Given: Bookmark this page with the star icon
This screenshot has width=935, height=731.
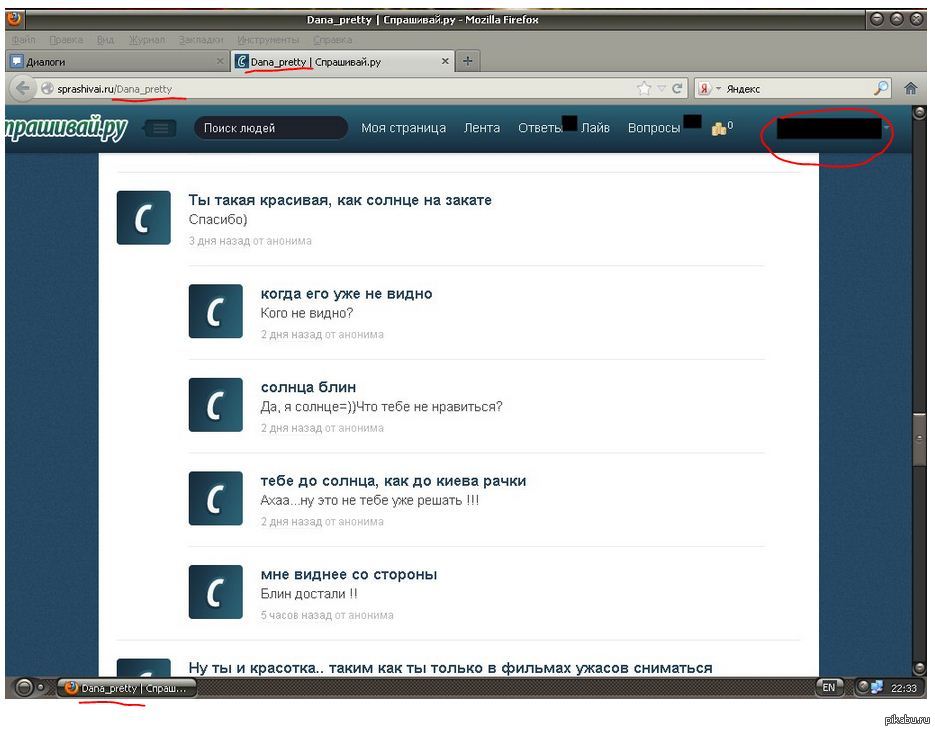Looking at the screenshot, I should (x=644, y=89).
